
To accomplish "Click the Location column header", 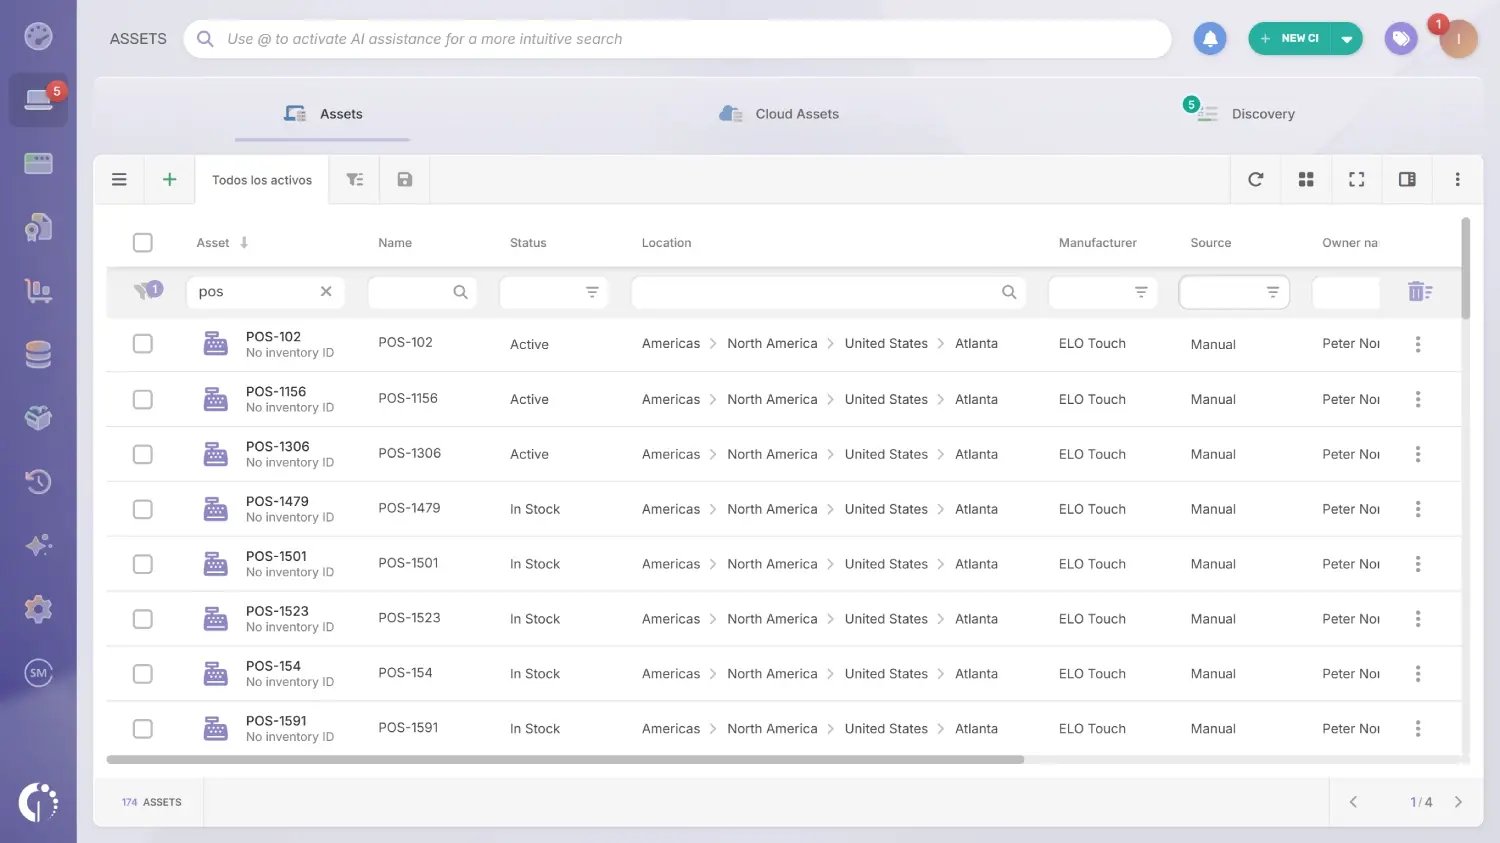I will (666, 243).
